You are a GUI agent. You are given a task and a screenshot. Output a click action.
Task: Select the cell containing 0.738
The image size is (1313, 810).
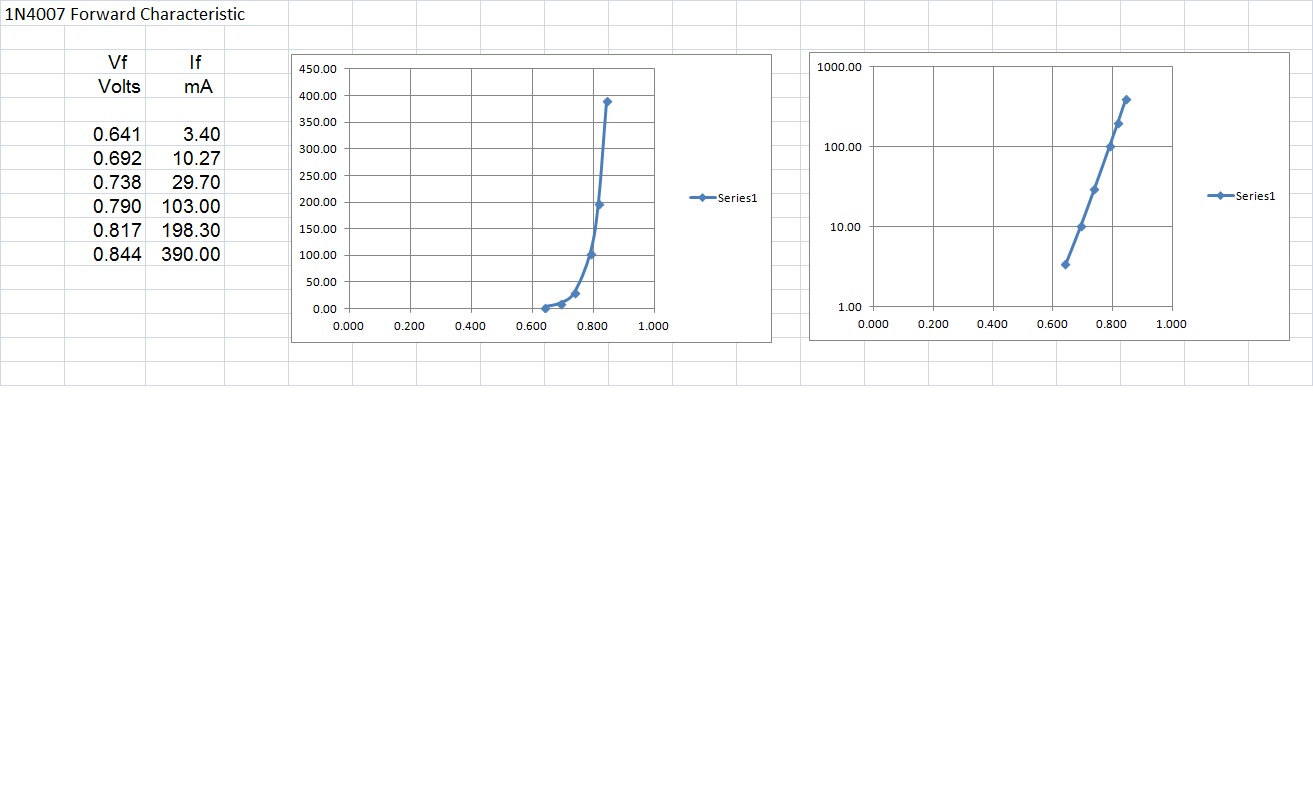click(x=117, y=182)
